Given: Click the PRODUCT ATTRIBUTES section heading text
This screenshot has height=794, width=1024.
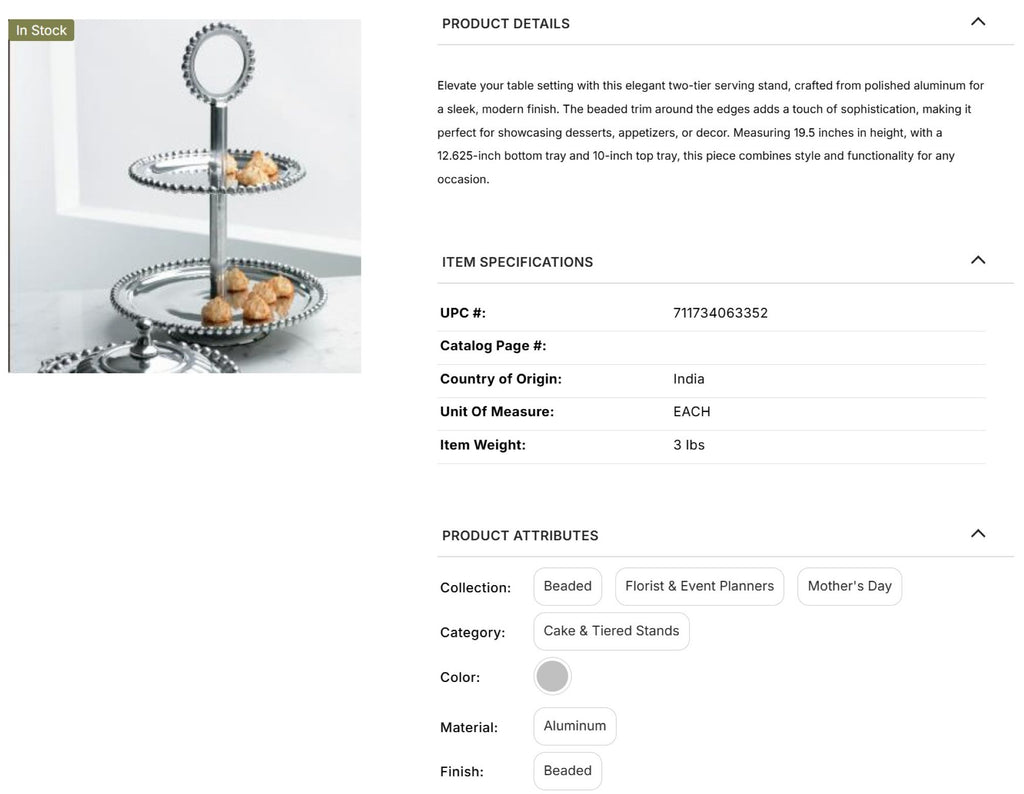Looking at the screenshot, I should 520,536.
